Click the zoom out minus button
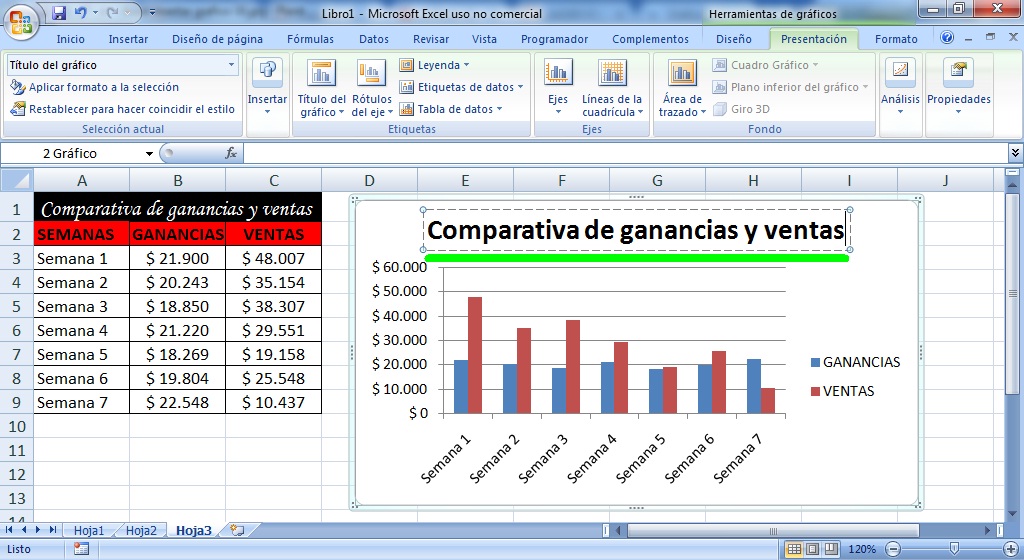This screenshot has height=560, width=1024. point(893,549)
